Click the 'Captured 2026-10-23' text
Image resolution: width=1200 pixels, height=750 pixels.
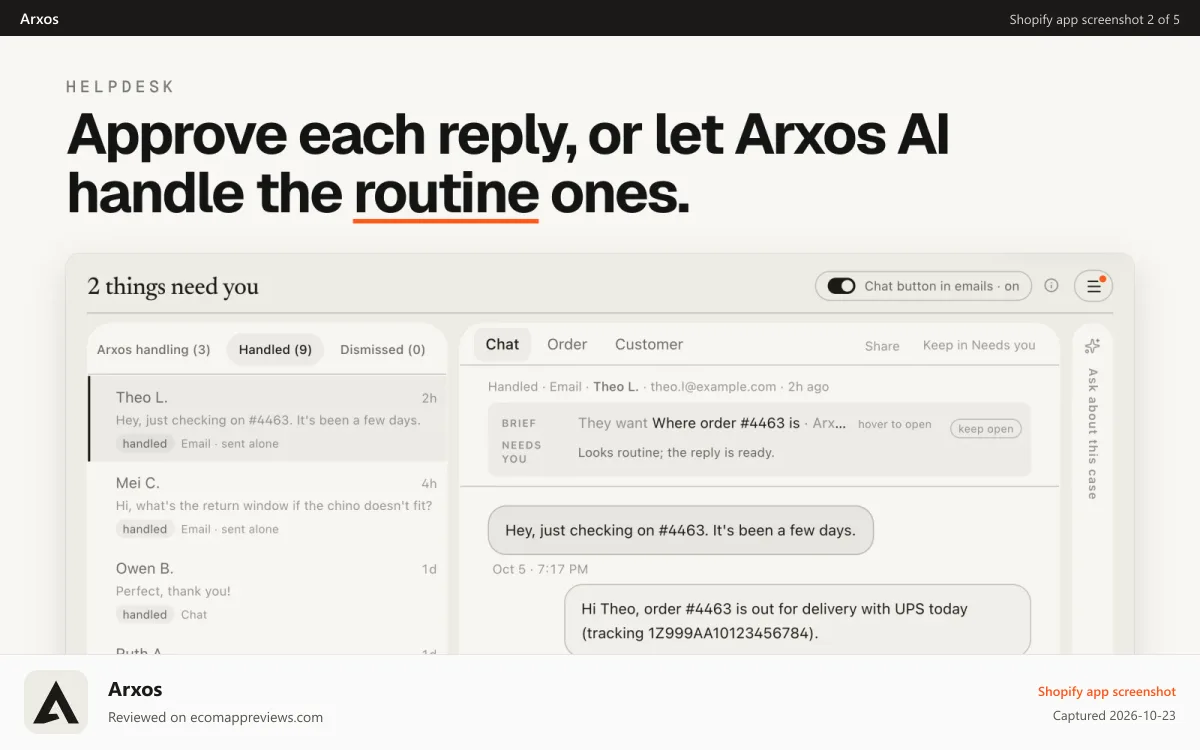[1114, 716]
